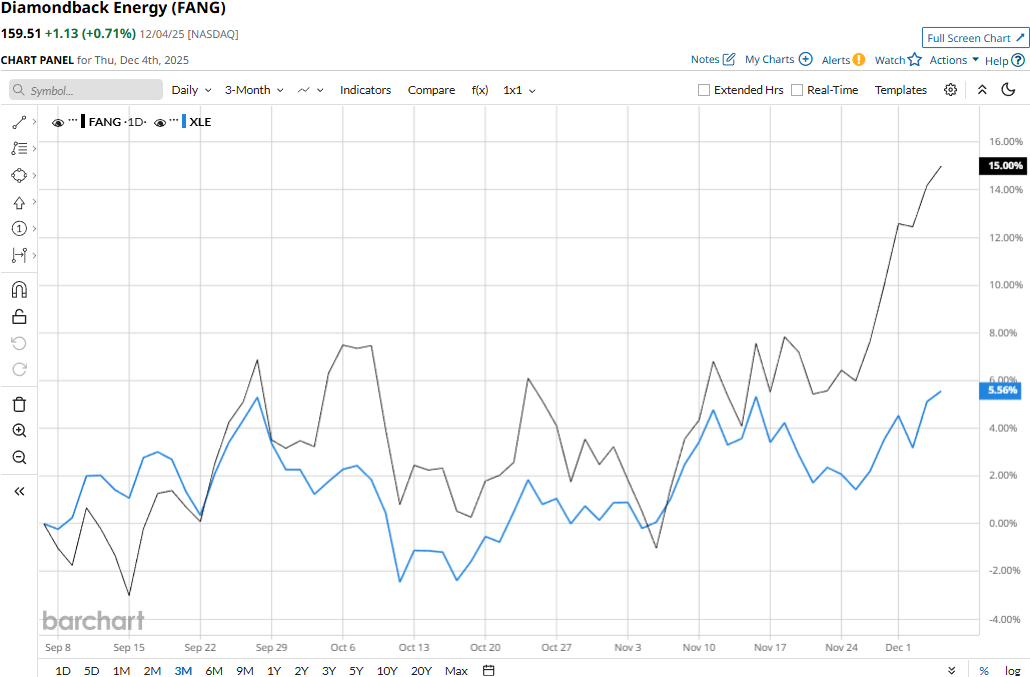Select the 1D time range
This screenshot has height=677, width=1030.
[x=62, y=670]
